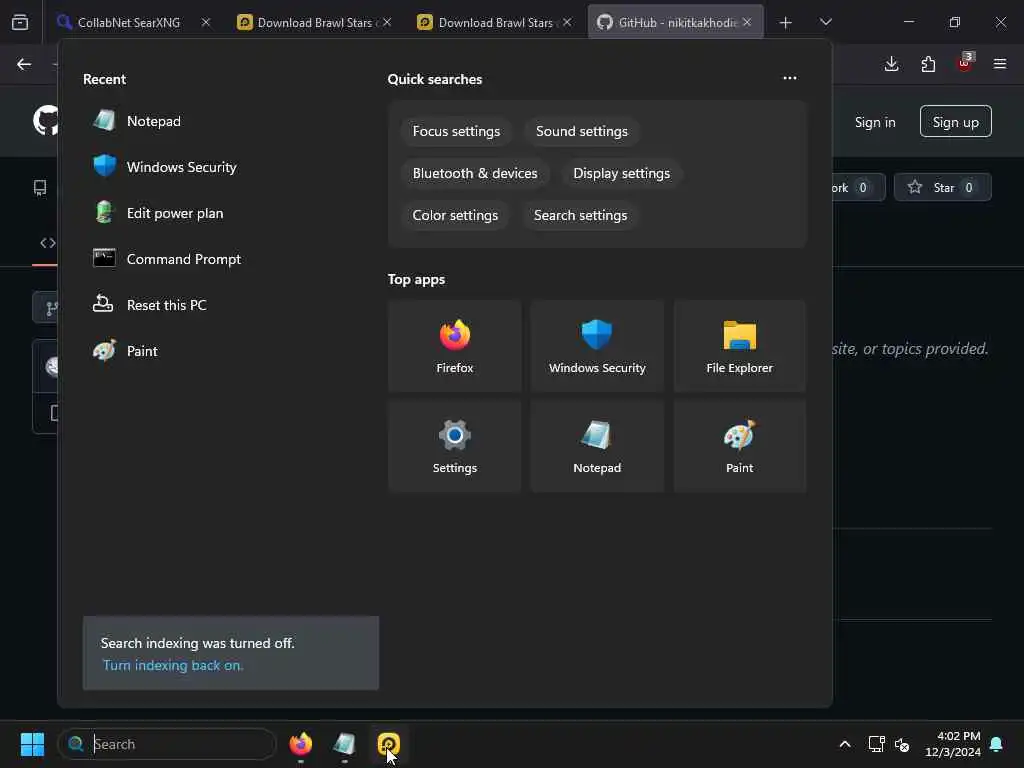1024x768 pixels.
Task: Open Quick searches more options menu
Action: (790, 78)
